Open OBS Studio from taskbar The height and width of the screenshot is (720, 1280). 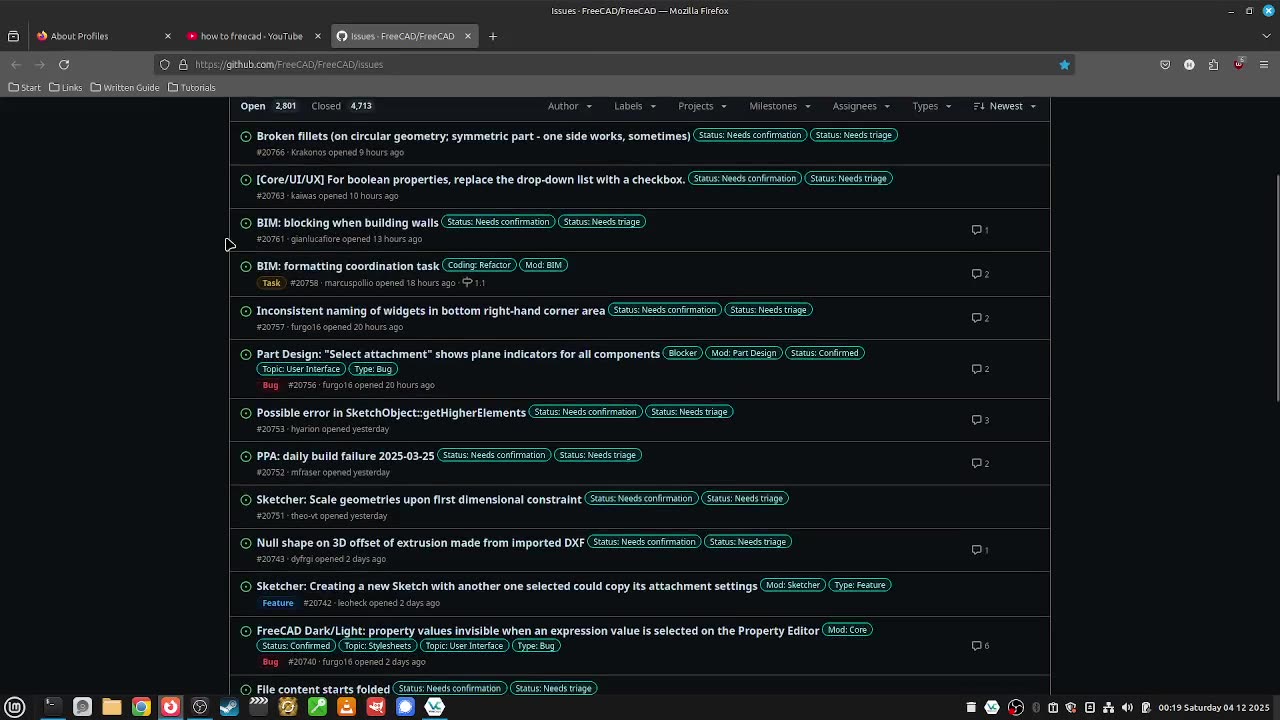[200, 707]
